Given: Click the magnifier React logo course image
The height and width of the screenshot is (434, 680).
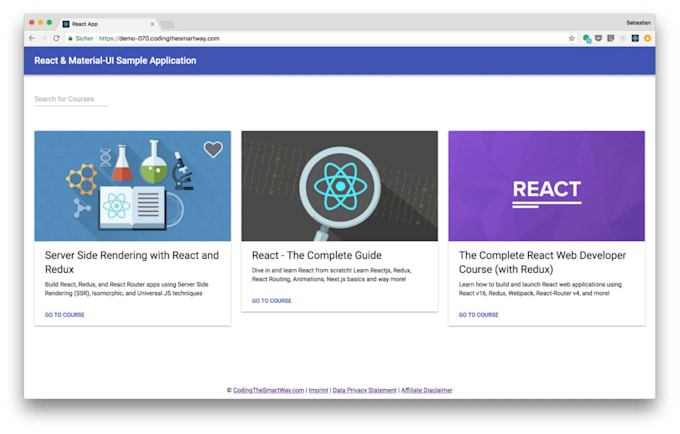Looking at the screenshot, I should point(340,186).
